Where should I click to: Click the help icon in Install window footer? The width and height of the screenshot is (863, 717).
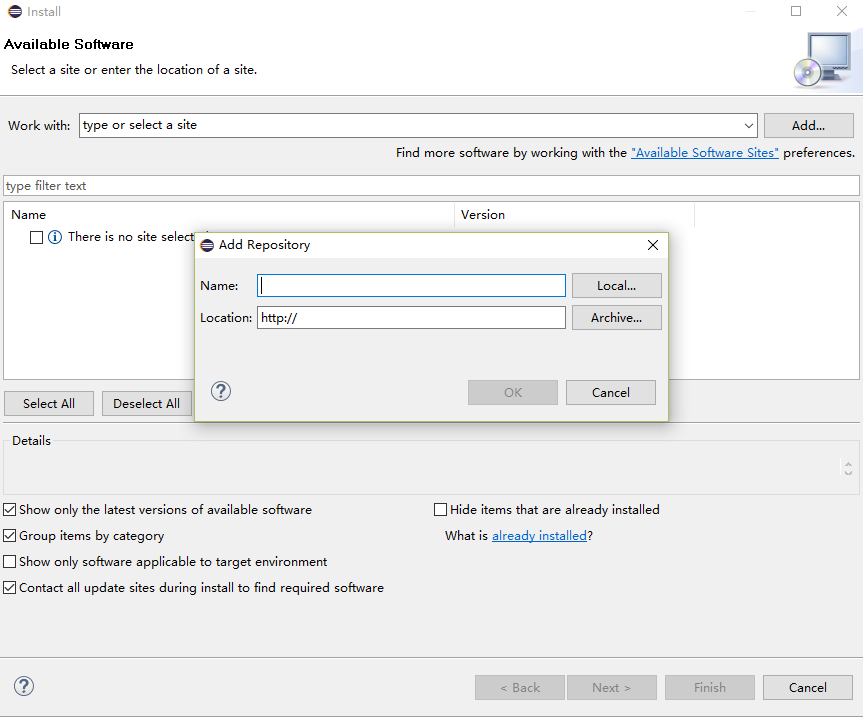click(24, 686)
